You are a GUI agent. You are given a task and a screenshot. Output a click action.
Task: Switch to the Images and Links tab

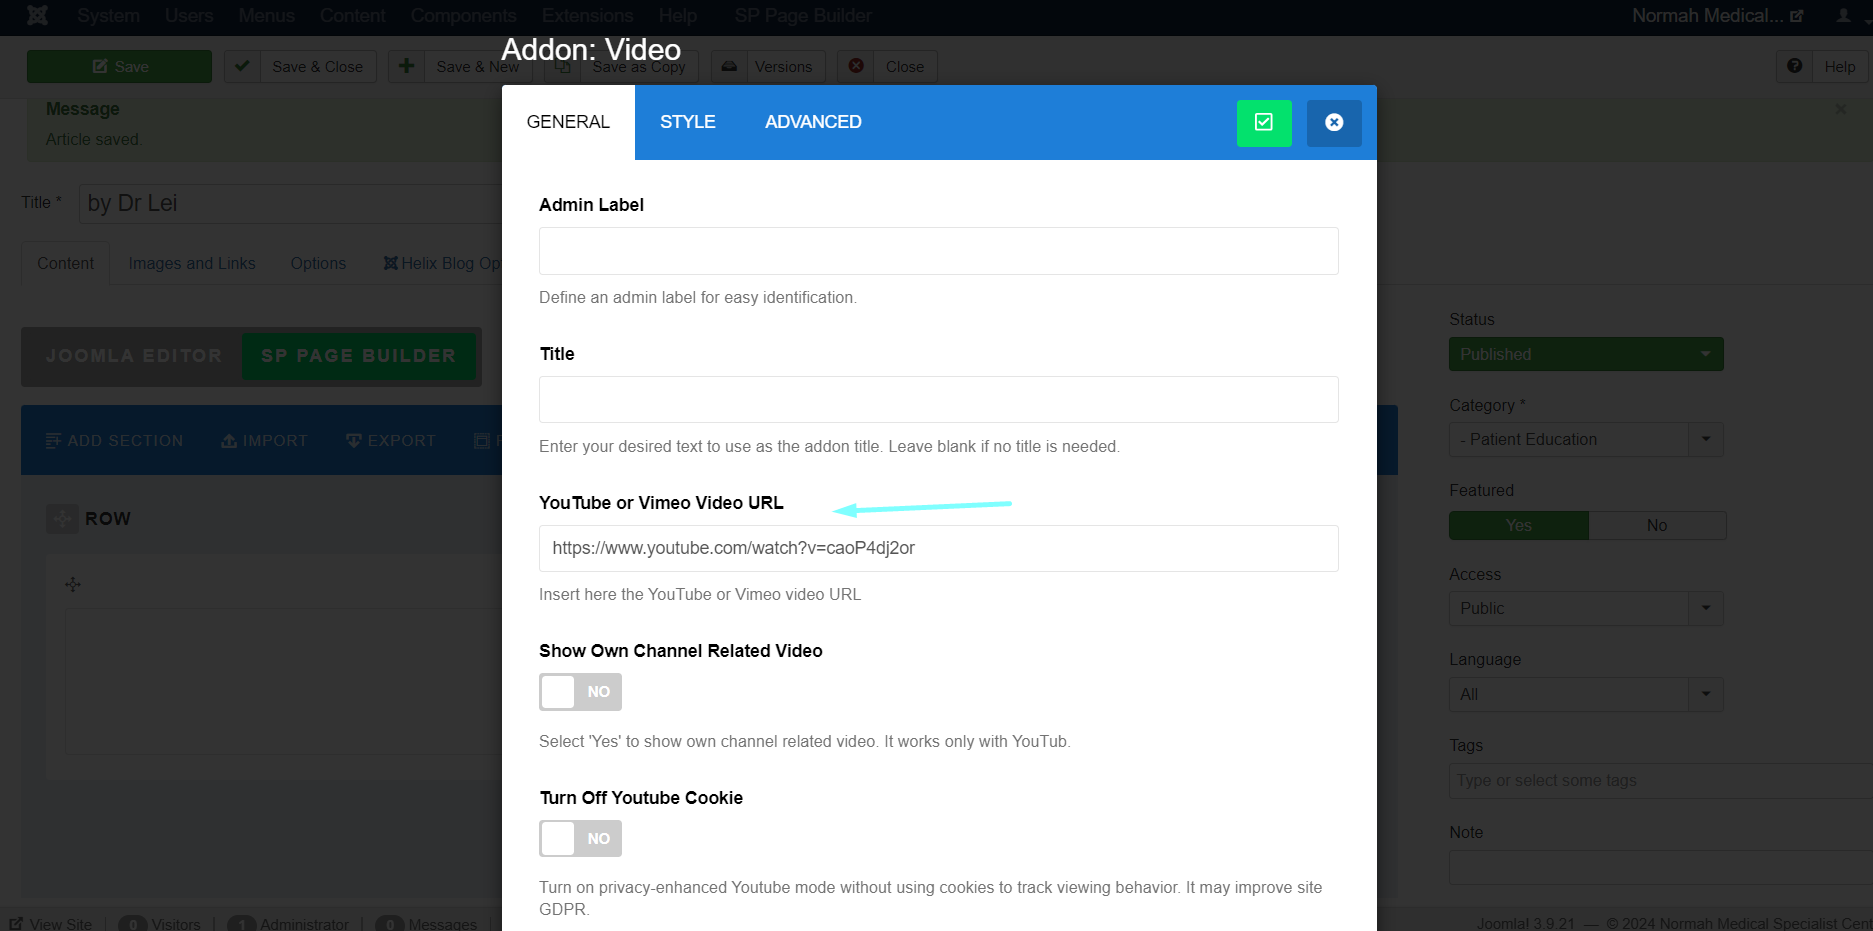coord(192,264)
